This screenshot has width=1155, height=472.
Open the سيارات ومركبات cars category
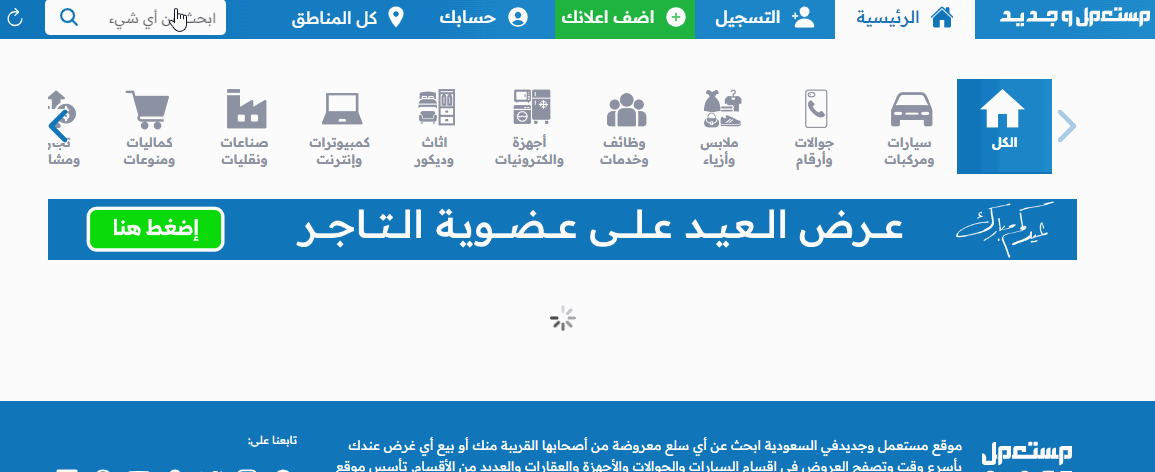click(x=910, y=127)
